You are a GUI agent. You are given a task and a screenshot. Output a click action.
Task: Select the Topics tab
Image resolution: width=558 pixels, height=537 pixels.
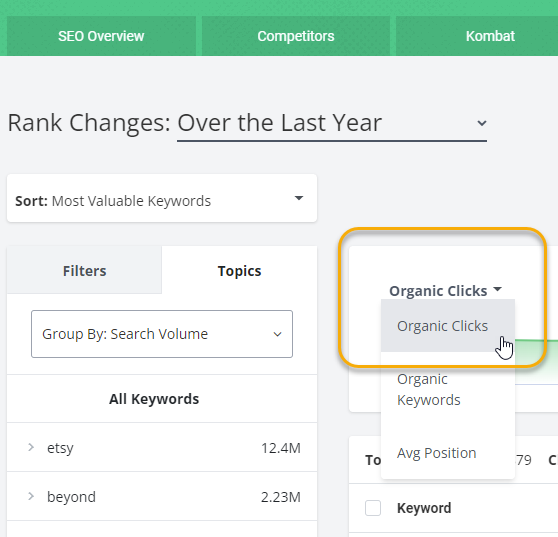[239, 270]
